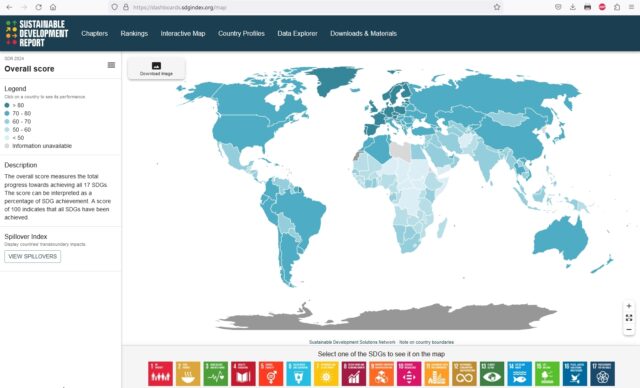Screen dimensions: 640x388
Task: Select the SDG 2 Zero Hunger icon
Action: [188, 373]
